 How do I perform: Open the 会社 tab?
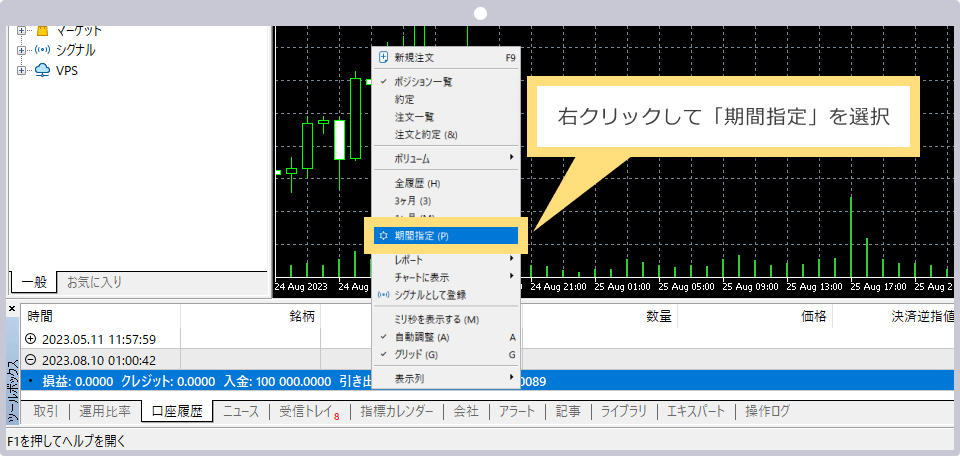point(466,411)
